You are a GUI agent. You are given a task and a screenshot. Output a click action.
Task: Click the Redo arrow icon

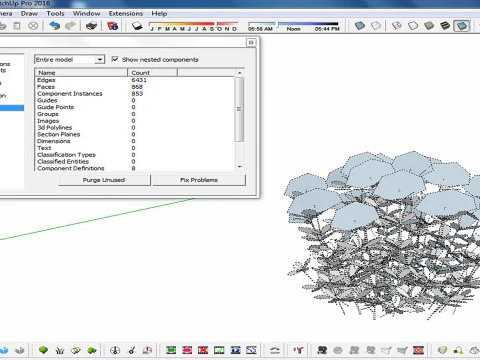(70, 26)
